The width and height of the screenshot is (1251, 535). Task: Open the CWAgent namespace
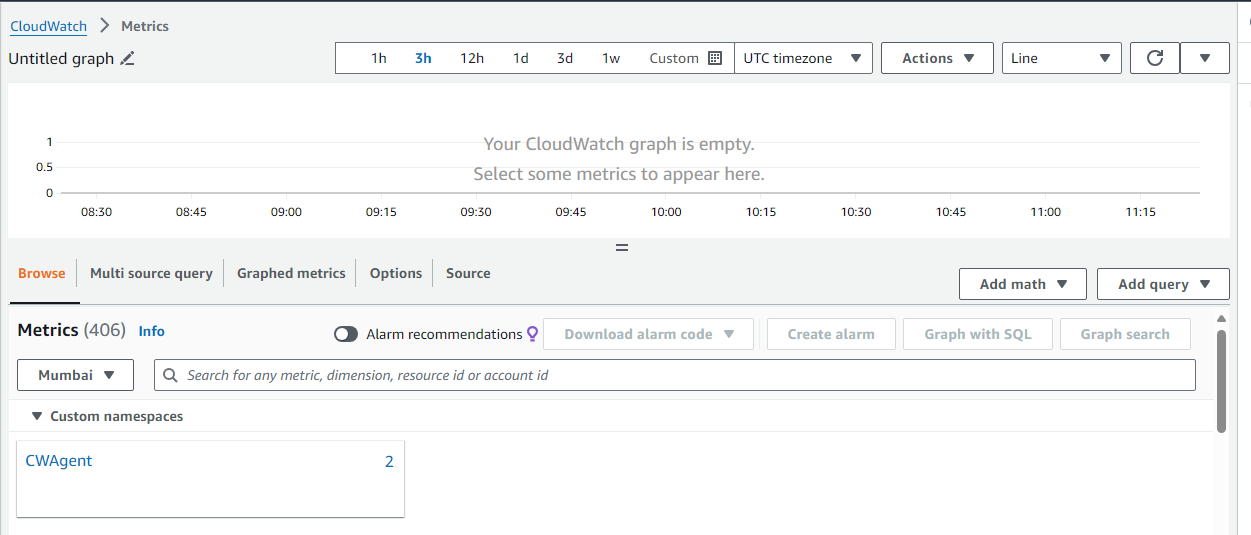pos(59,461)
